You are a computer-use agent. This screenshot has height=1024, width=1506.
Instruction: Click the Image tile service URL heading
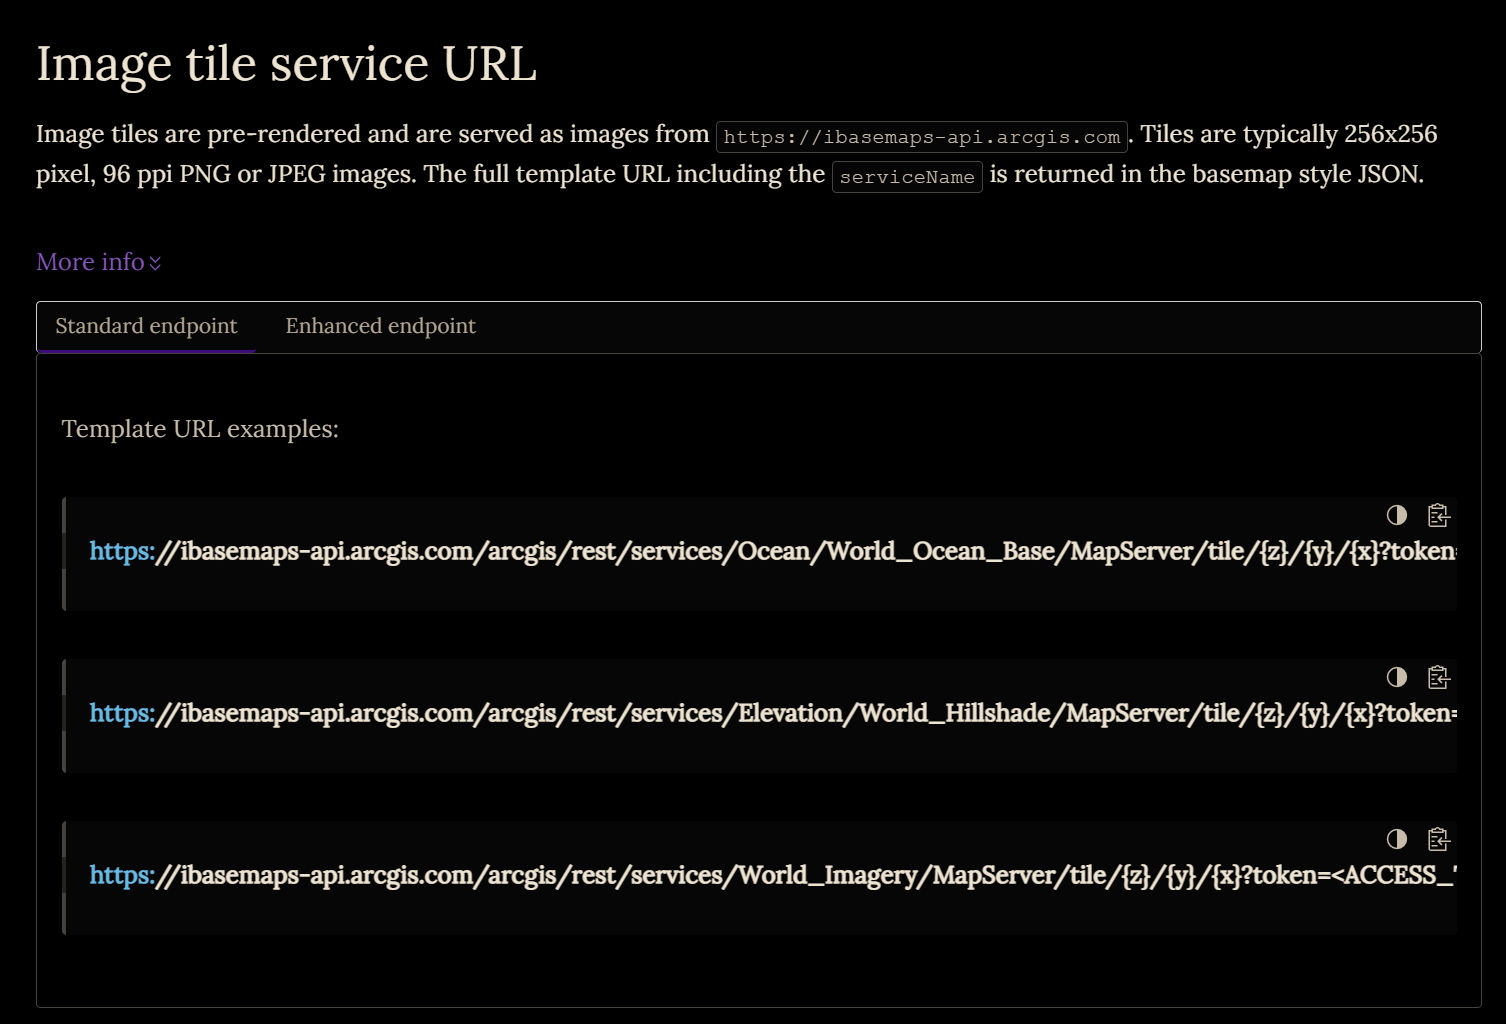(x=287, y=63)
